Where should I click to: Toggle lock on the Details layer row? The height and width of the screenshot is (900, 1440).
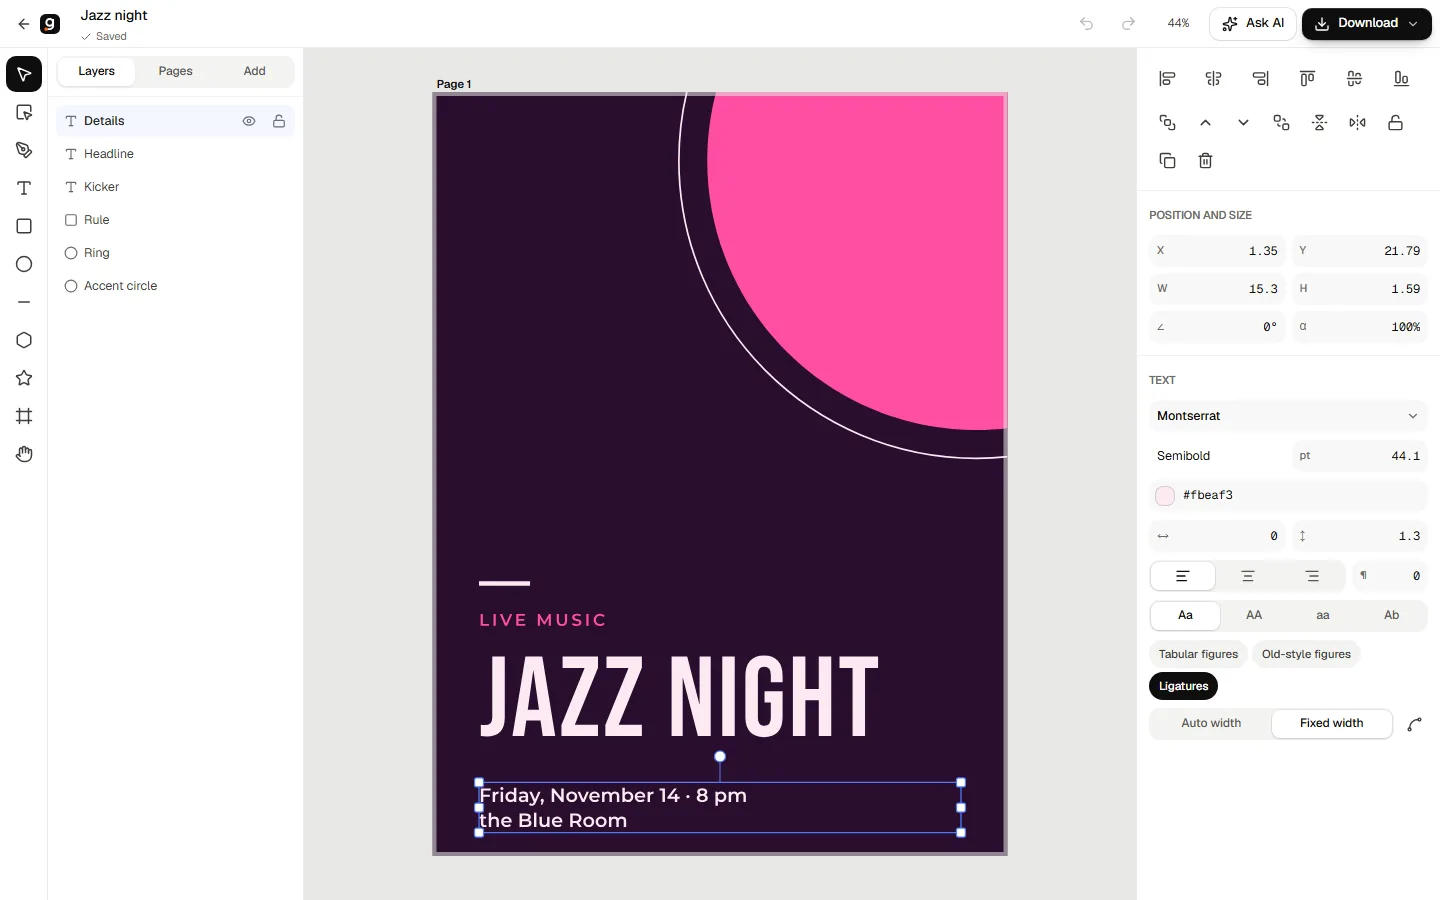[x=279, y=121]
